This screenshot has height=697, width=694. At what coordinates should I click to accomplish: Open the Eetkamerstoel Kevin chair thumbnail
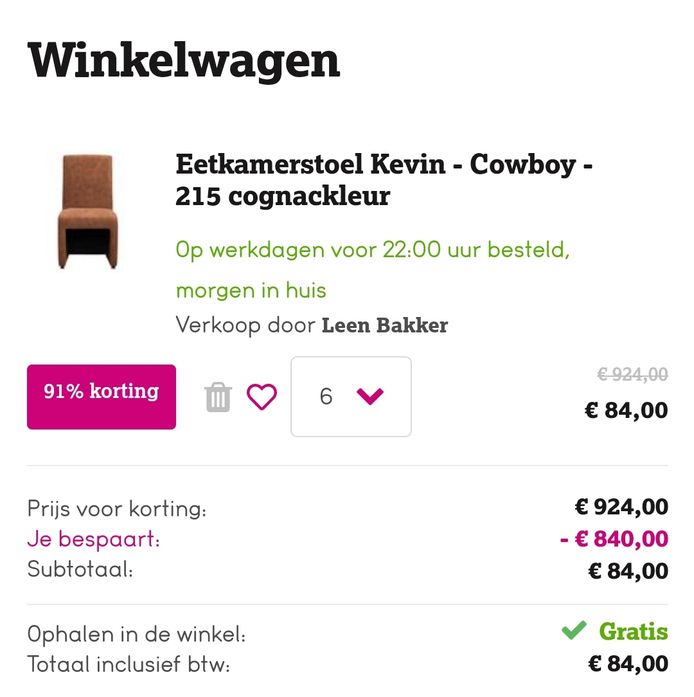point(88,212)
